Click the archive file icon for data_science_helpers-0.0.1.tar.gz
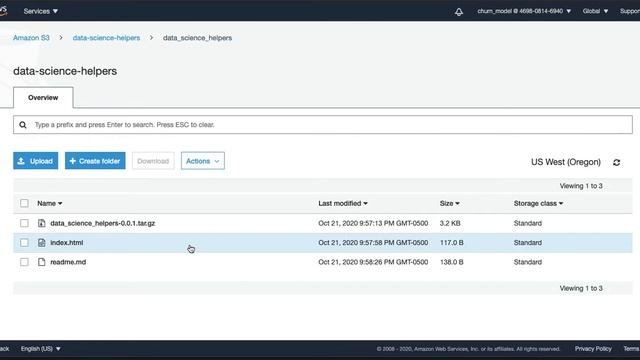 [x=41, y=223]
